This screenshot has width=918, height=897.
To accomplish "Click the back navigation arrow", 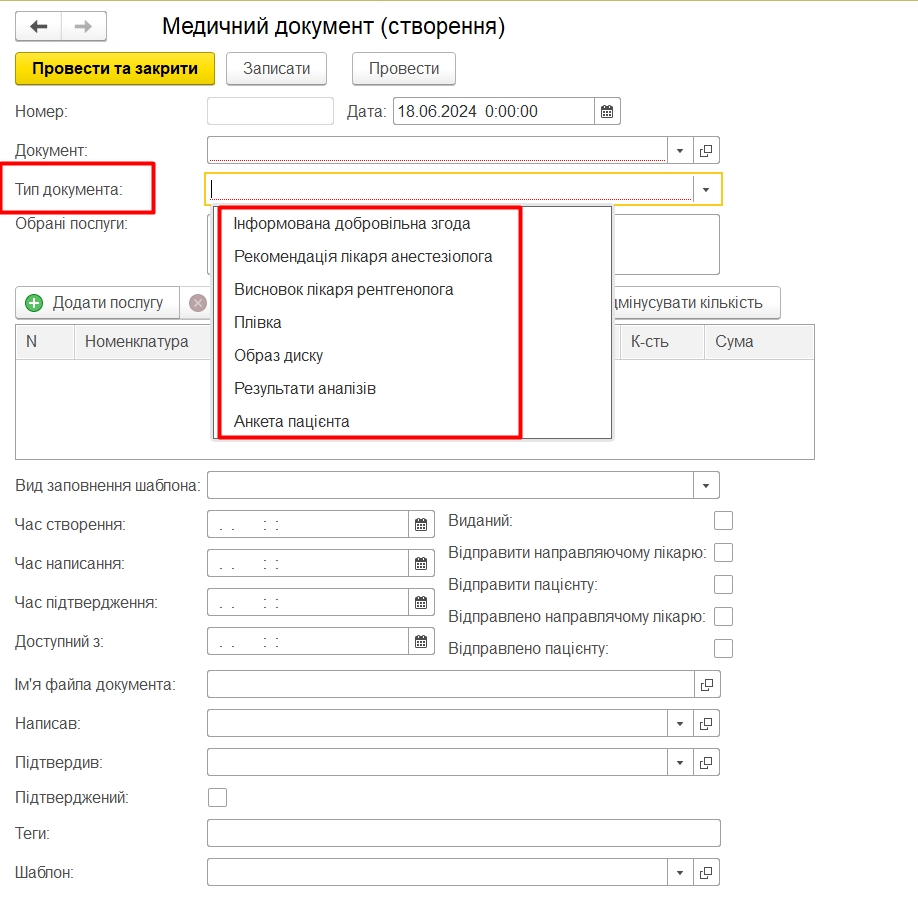I will pyautogui.click(x=39, y=27).
